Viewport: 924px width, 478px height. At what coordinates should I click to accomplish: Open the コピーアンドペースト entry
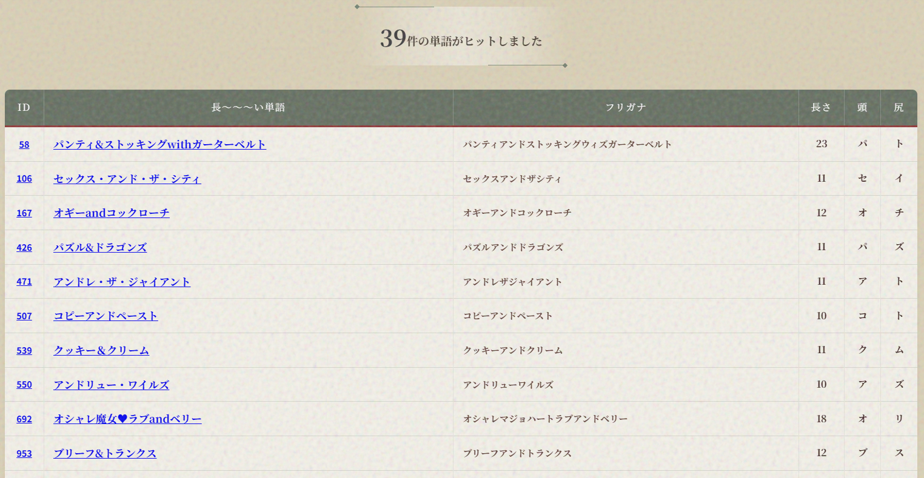point(105,316)
